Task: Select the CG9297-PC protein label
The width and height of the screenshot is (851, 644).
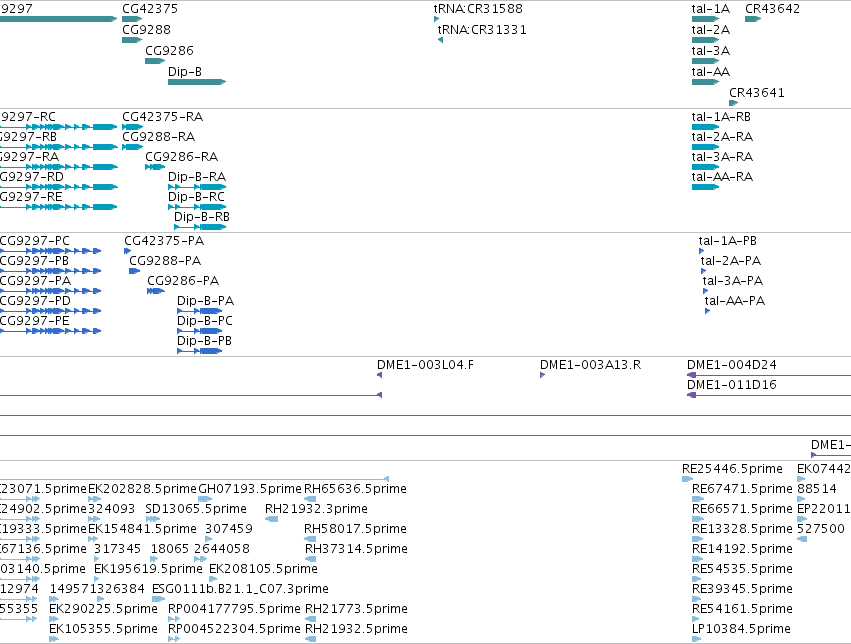Action: [35, 241]
